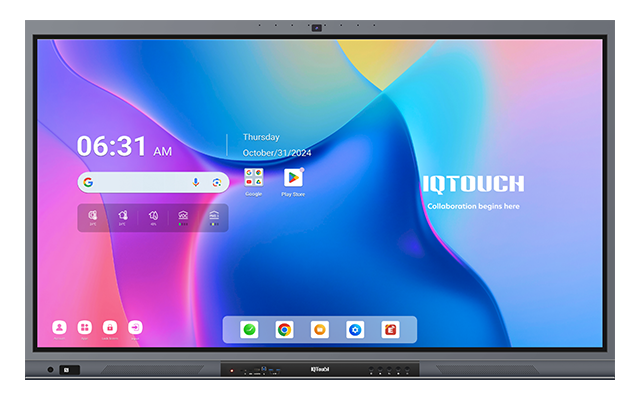Image resolution: width=640 pixels, height=400 pixels.
Task: Click the Thursday day label
Action: pos(261,137)
